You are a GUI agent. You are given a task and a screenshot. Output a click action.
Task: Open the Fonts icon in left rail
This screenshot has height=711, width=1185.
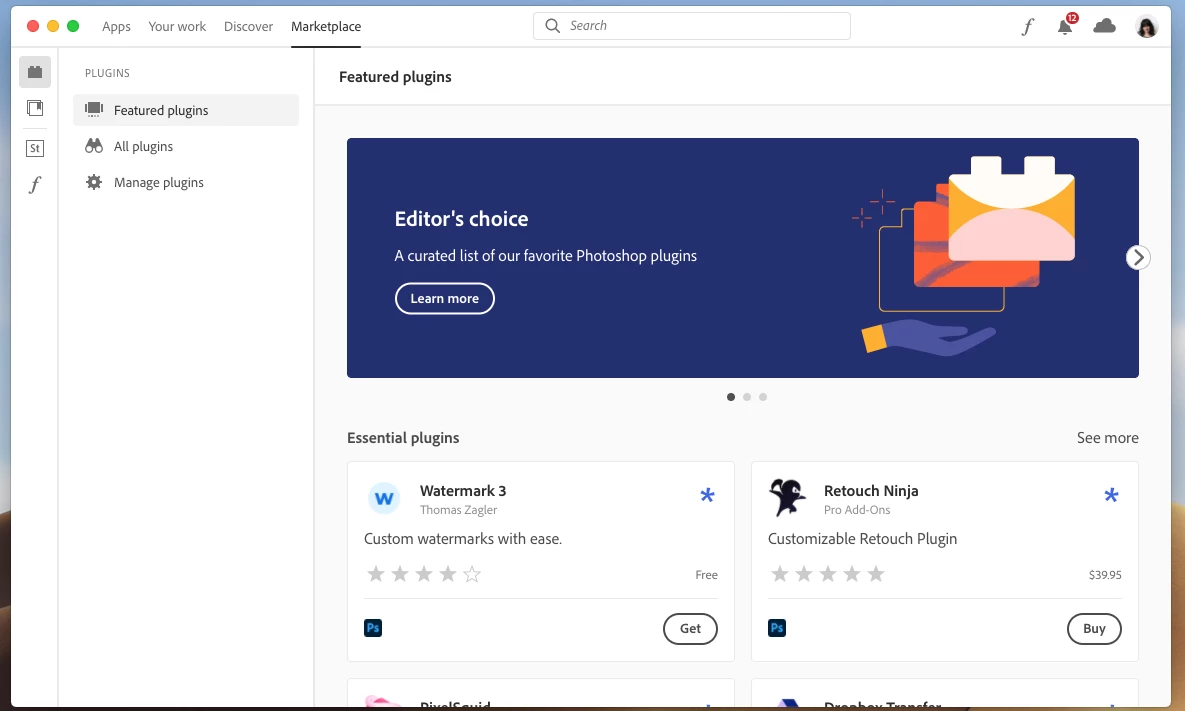35,184
